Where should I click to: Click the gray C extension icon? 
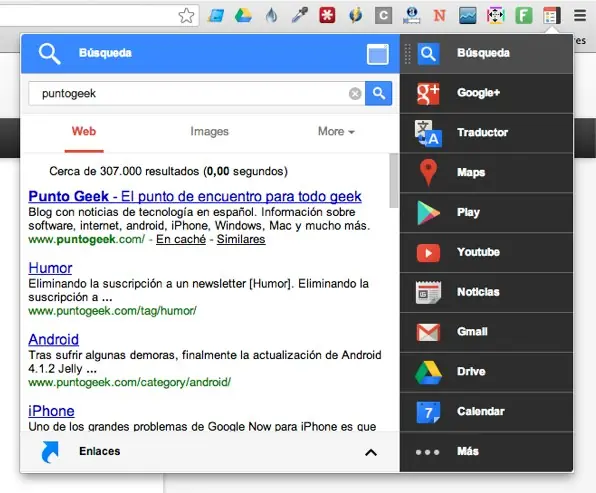(384, 16)
